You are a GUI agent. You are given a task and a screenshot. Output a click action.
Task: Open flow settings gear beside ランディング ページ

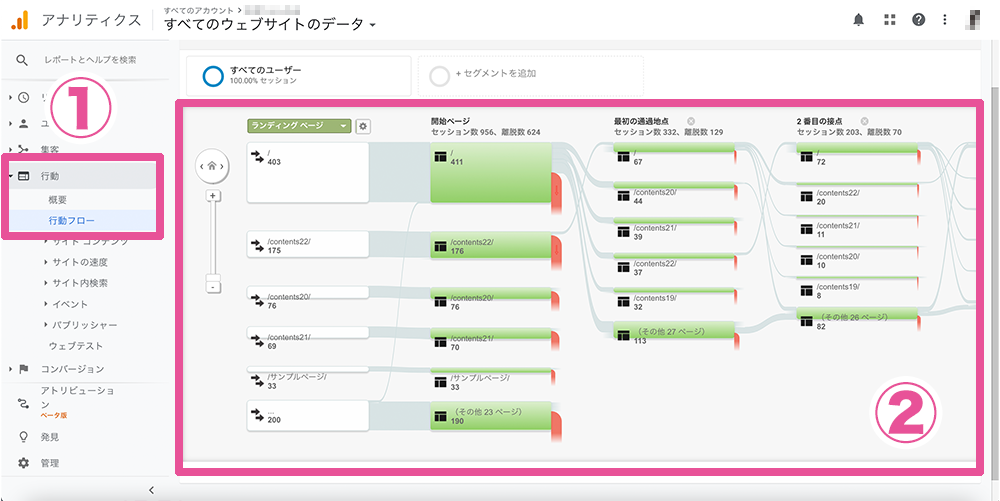pyautogui.click(x=364, y=126)
